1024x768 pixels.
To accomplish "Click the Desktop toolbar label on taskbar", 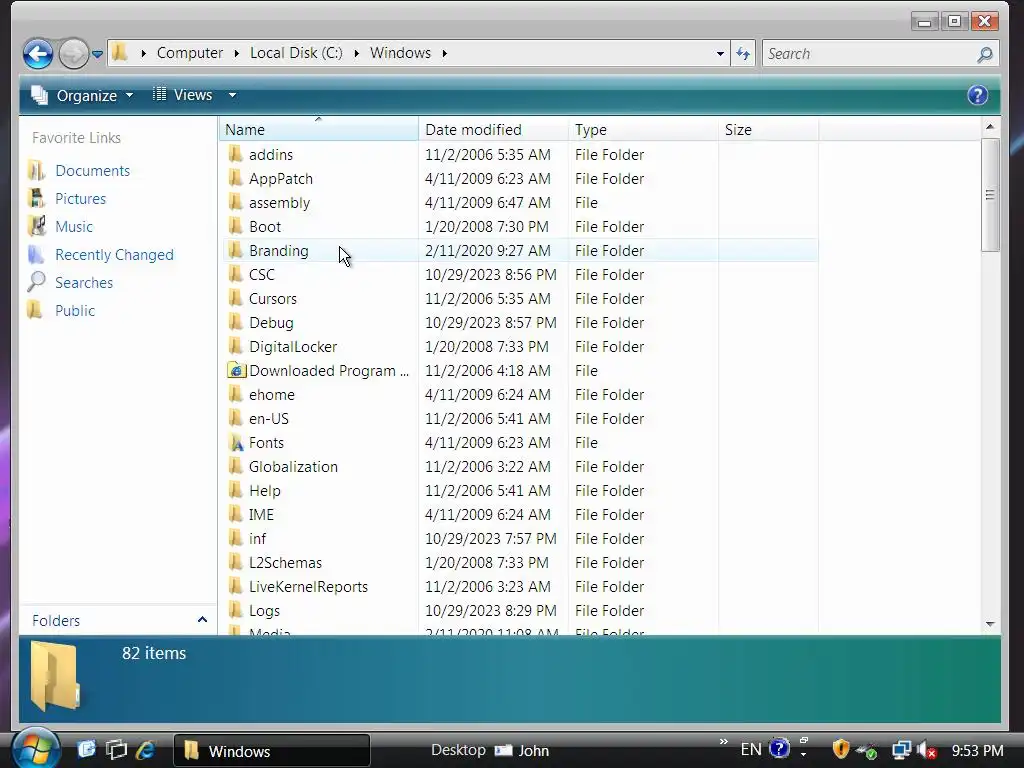I will click(458, 750).
